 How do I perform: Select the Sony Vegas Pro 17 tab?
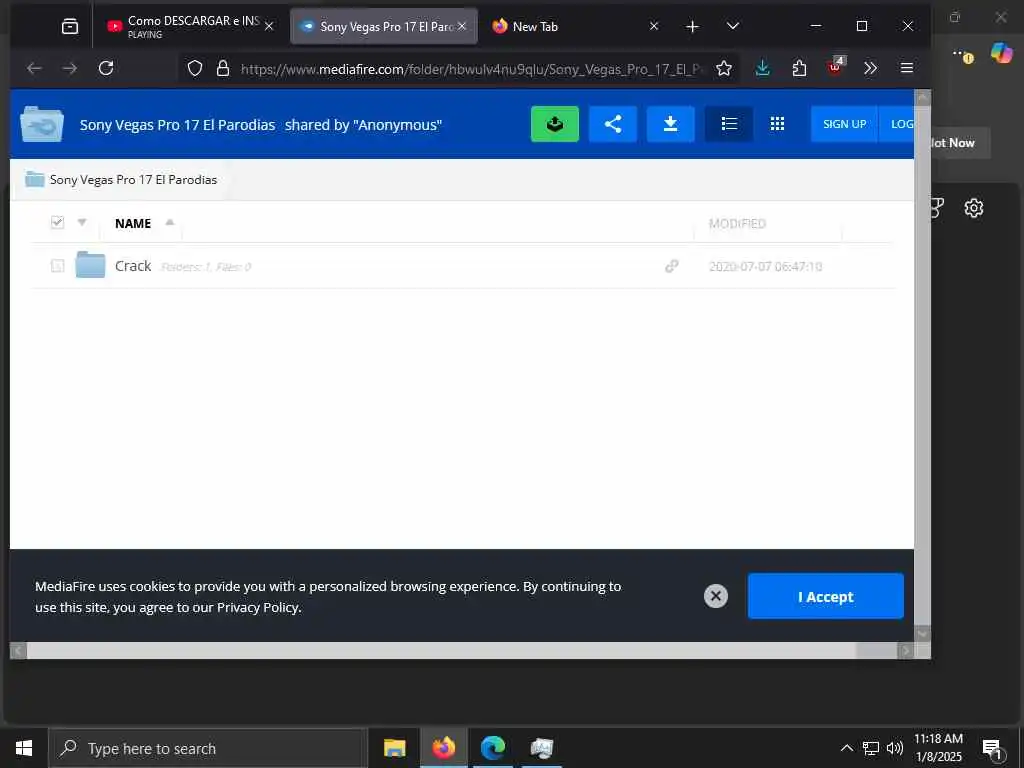coord(383,26)
